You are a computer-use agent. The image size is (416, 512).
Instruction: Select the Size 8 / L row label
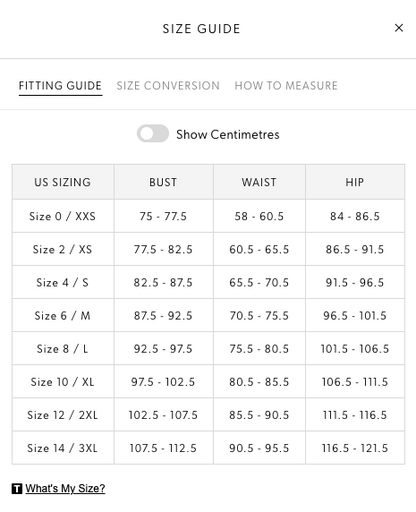[63, 349]
